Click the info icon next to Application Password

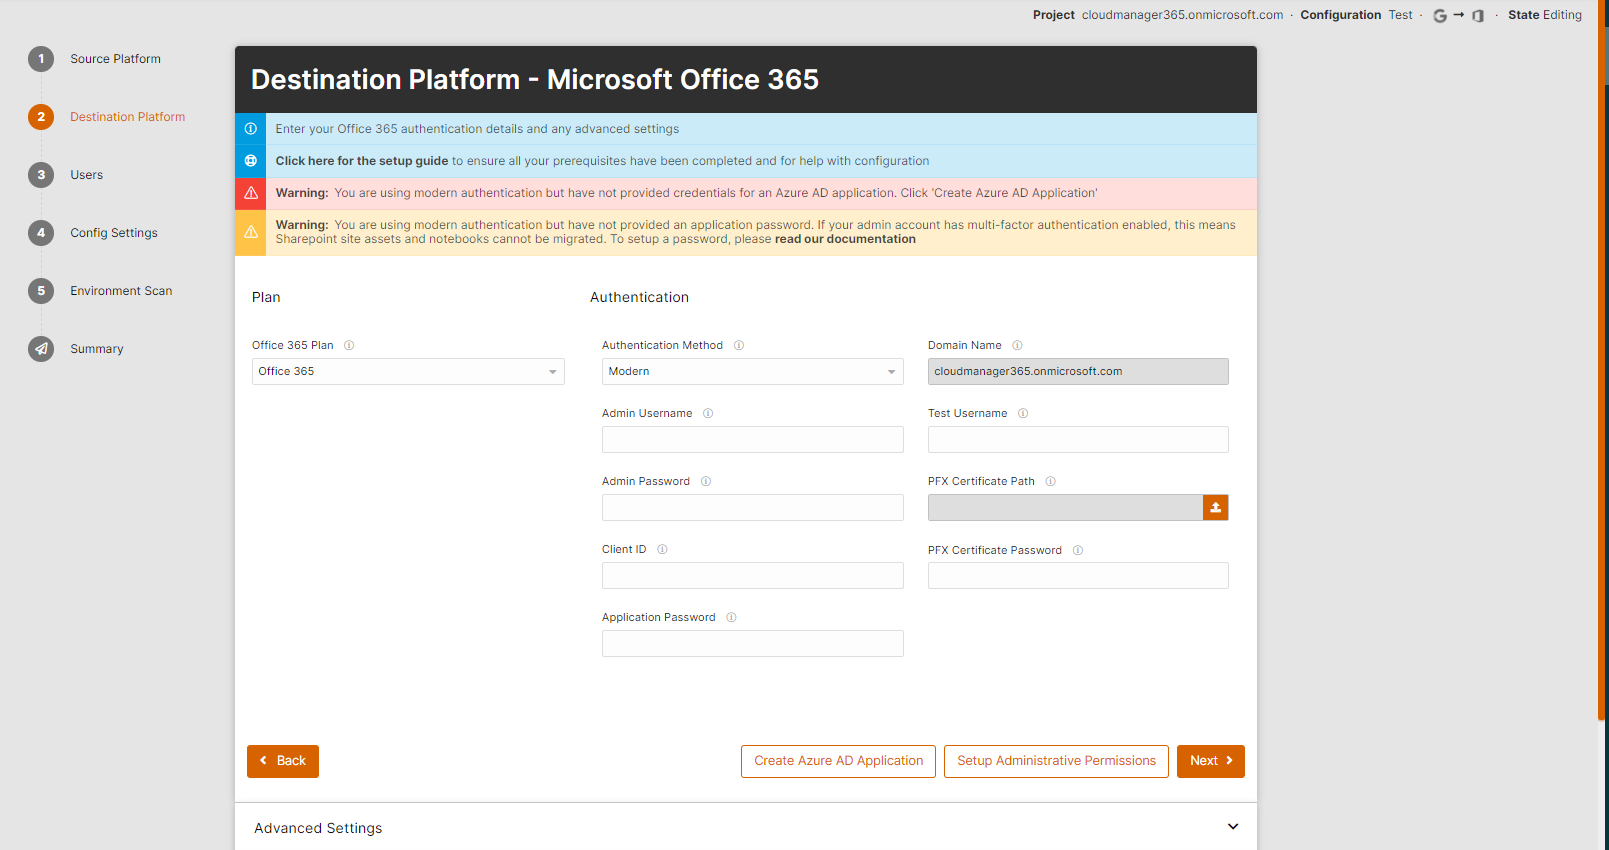click(731, 617)
